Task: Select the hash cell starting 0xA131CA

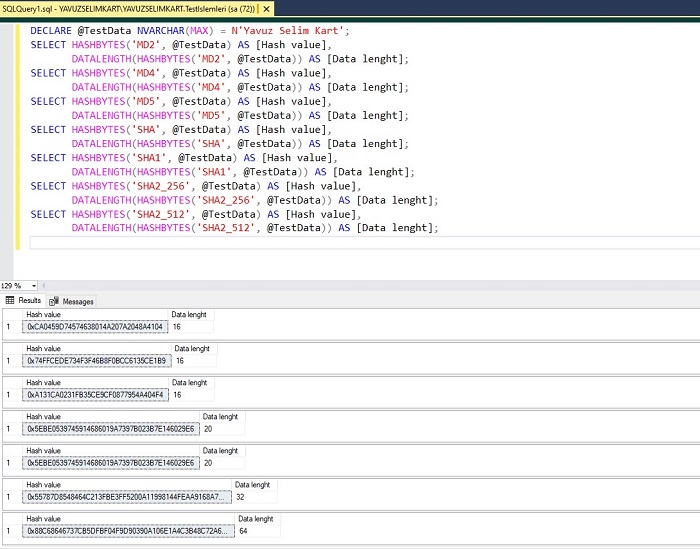Action: [x=96, y=395]
